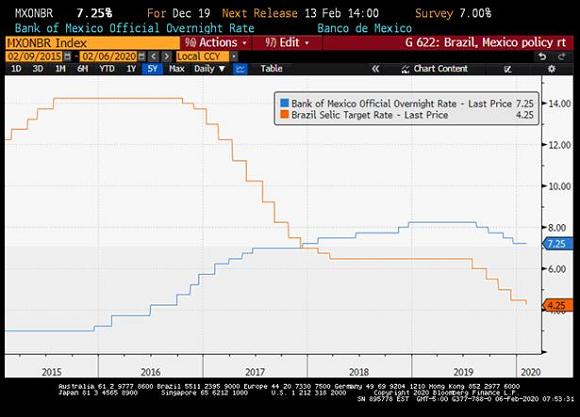Click legend text Bank of Mexico Official Overnight Rate
Screen dimensions: 580x417
pos(374,104)
